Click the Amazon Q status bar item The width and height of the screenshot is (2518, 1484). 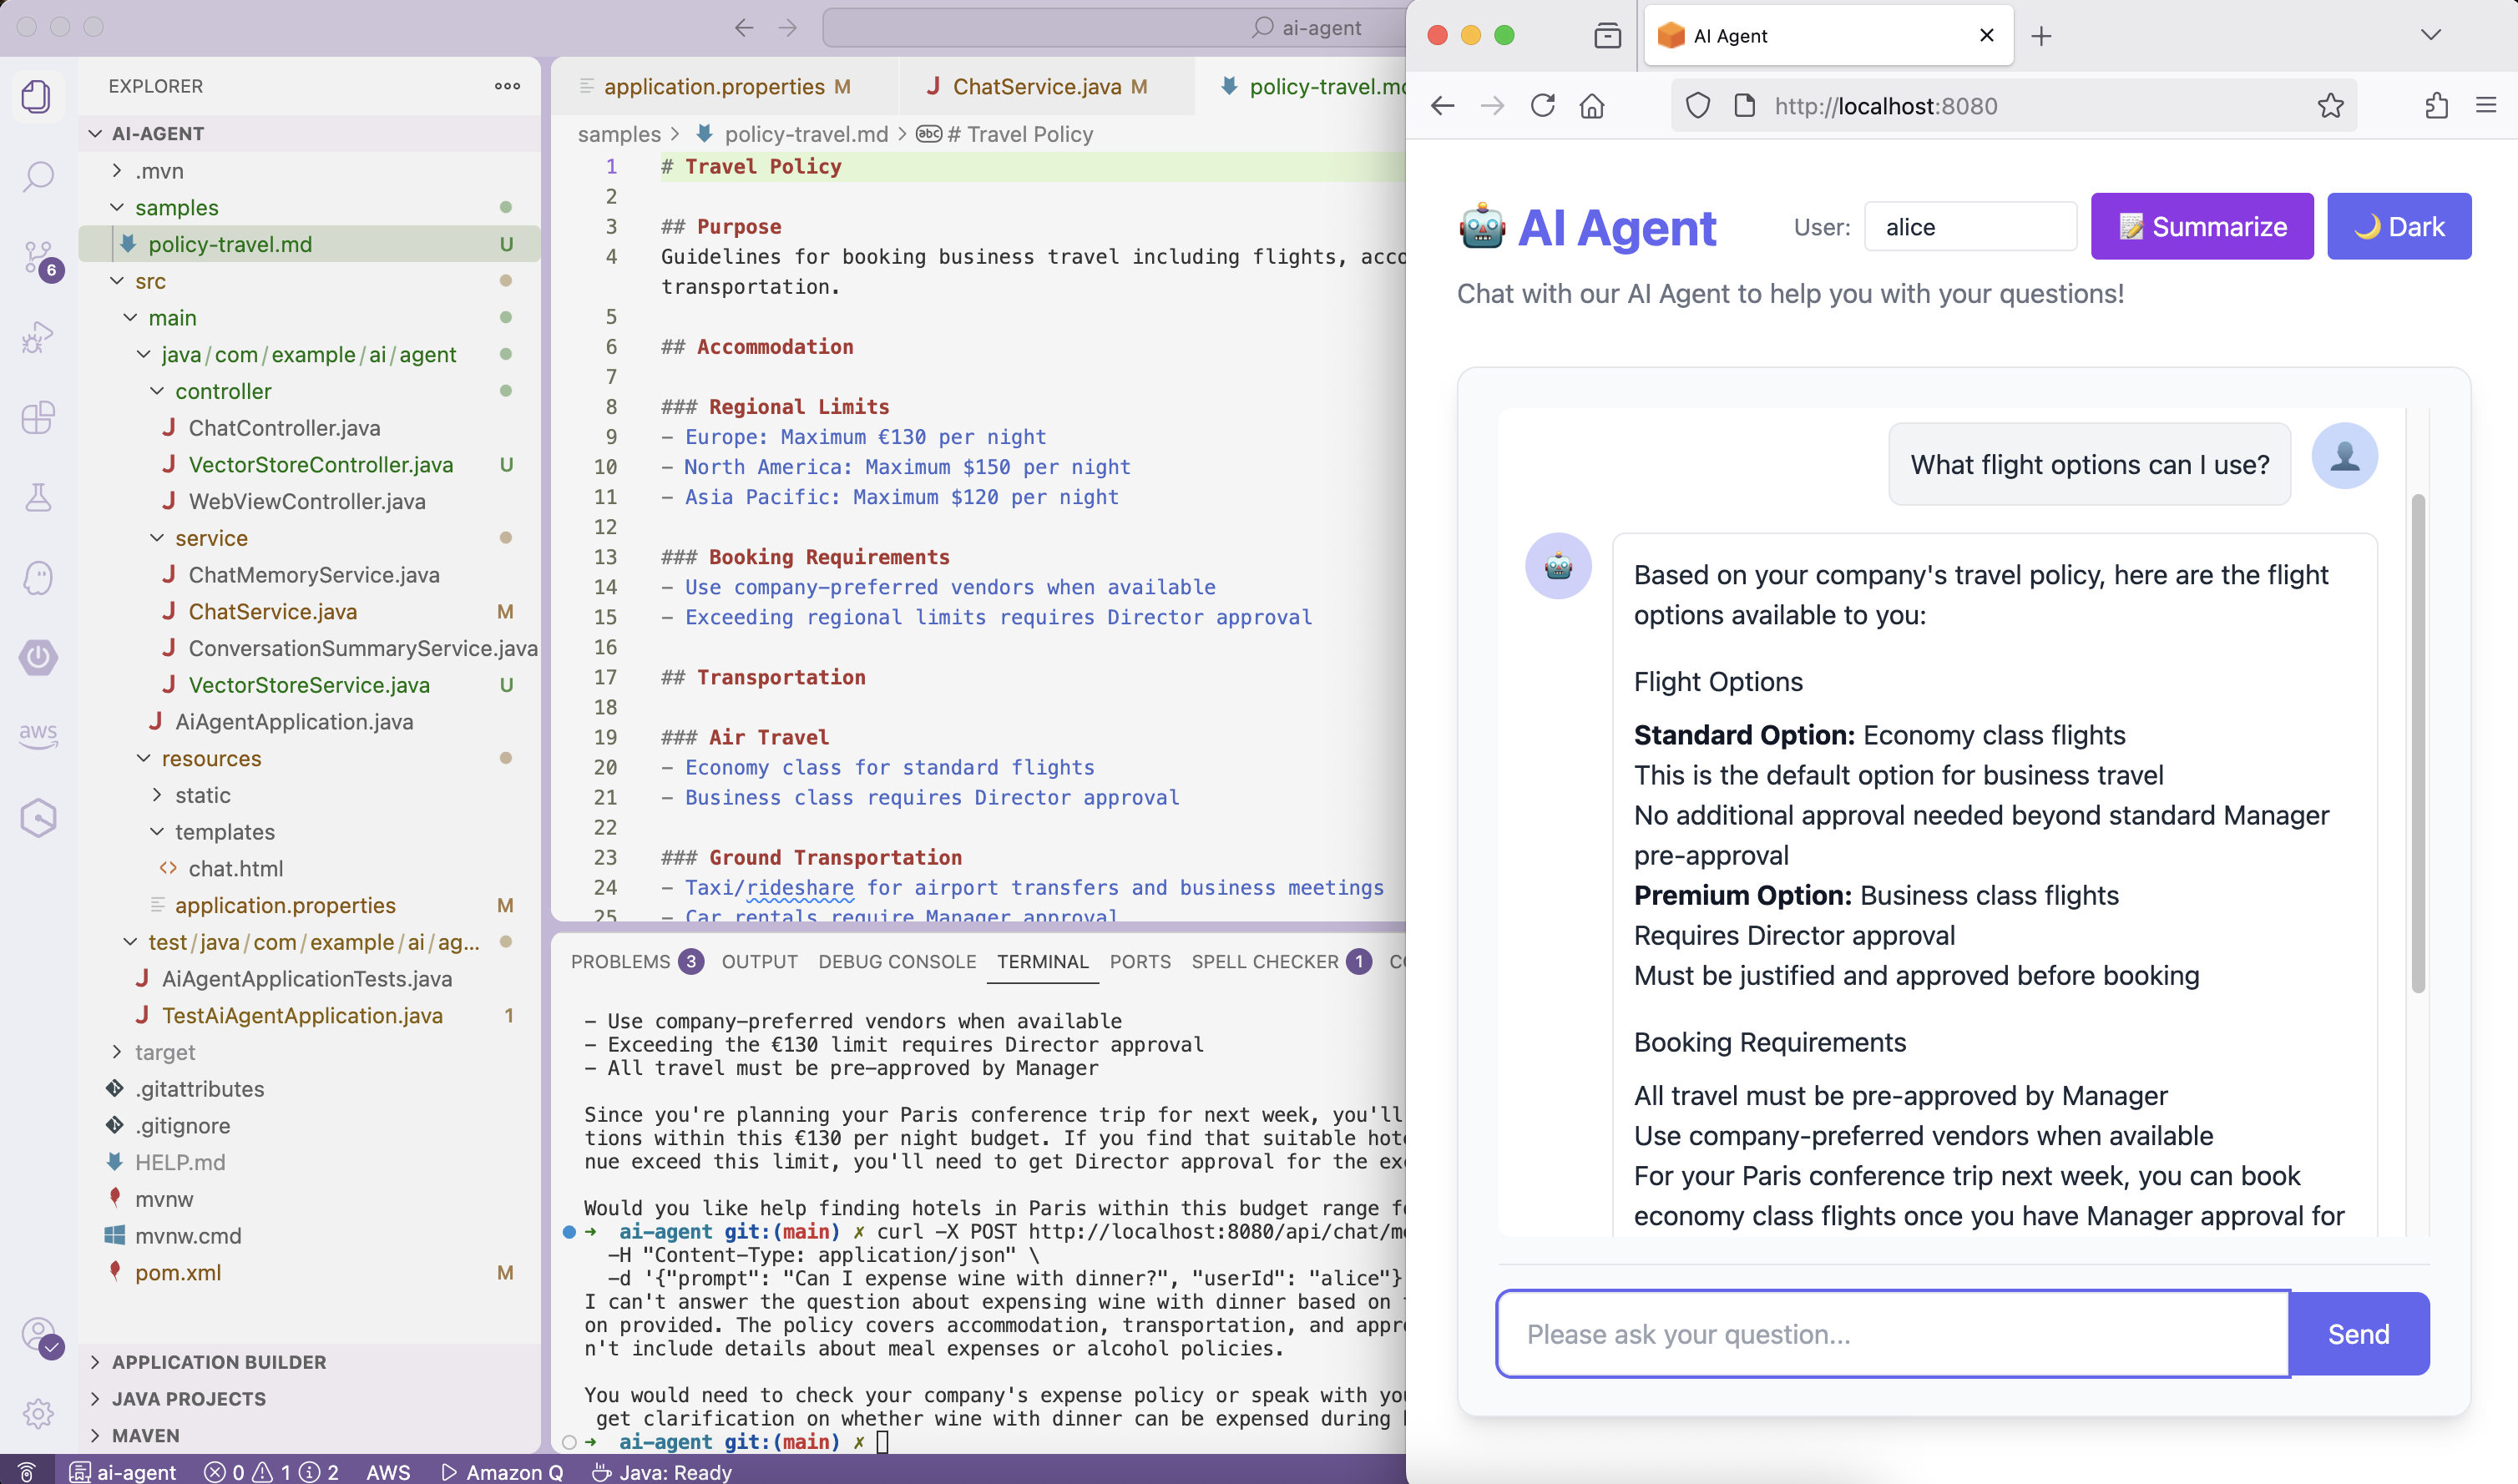502,1471
